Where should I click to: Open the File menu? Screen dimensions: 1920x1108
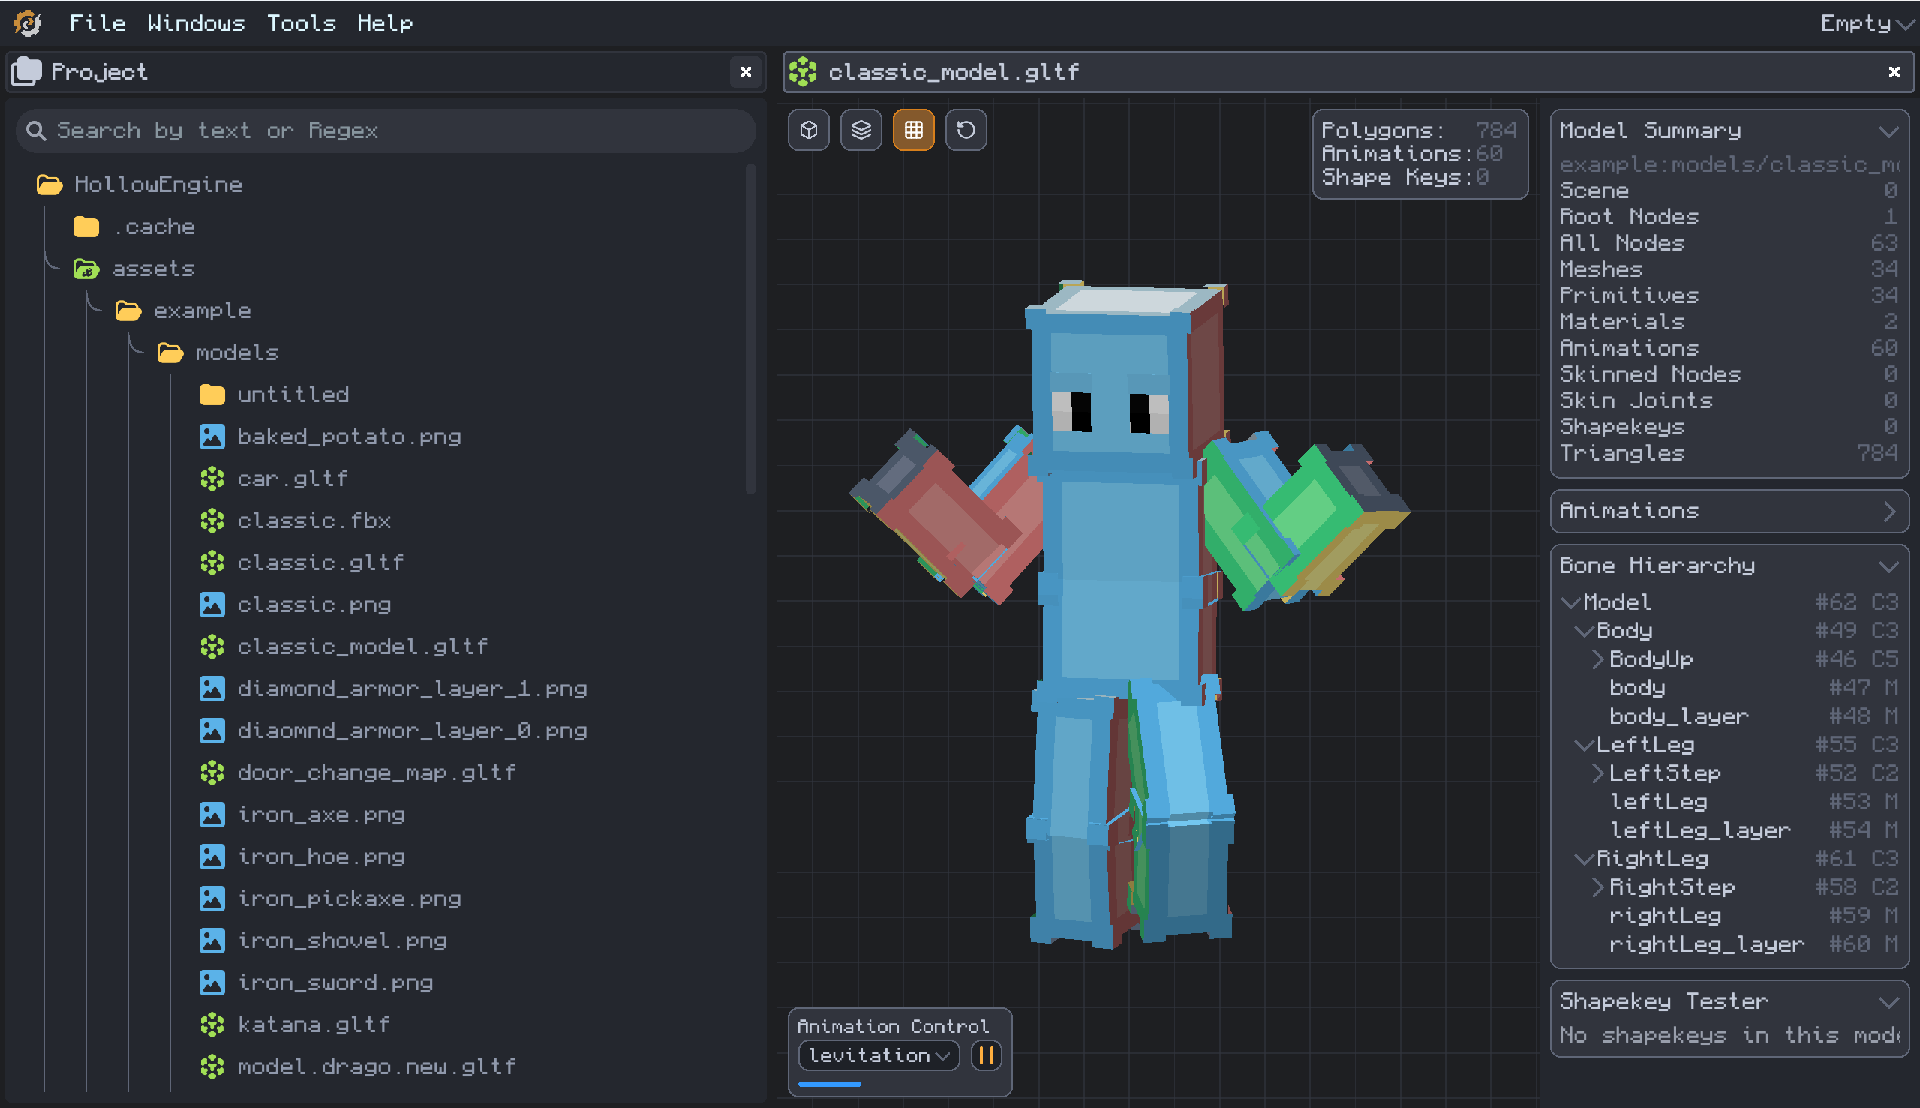tap(97, 22)
